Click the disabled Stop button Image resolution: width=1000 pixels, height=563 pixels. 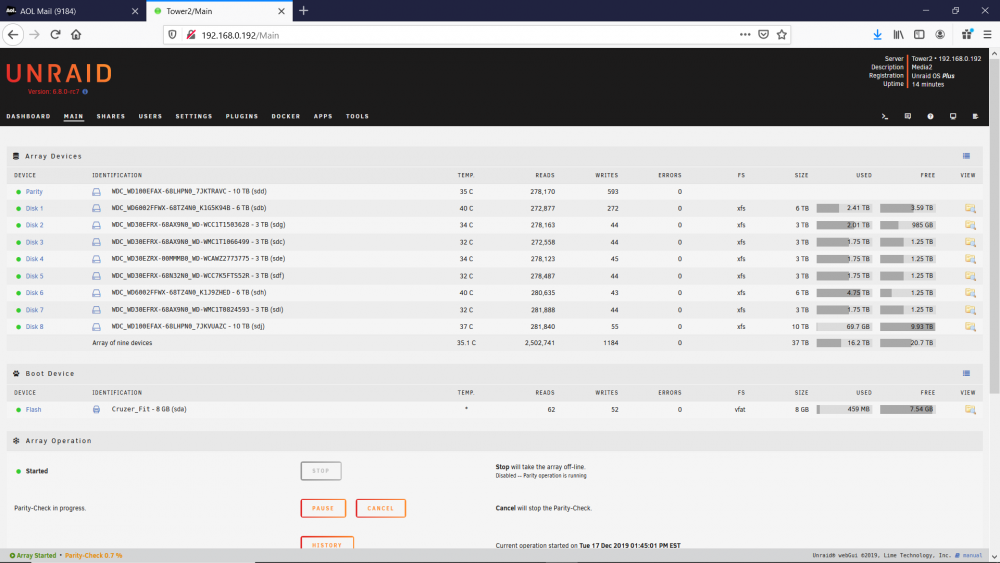(x=321, y=471)
